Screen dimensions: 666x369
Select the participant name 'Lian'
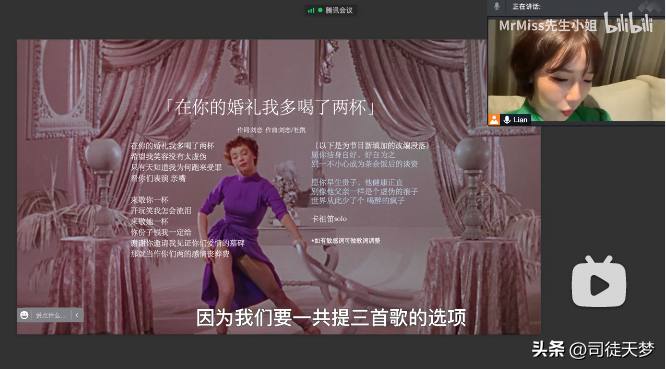coord(520,120)
